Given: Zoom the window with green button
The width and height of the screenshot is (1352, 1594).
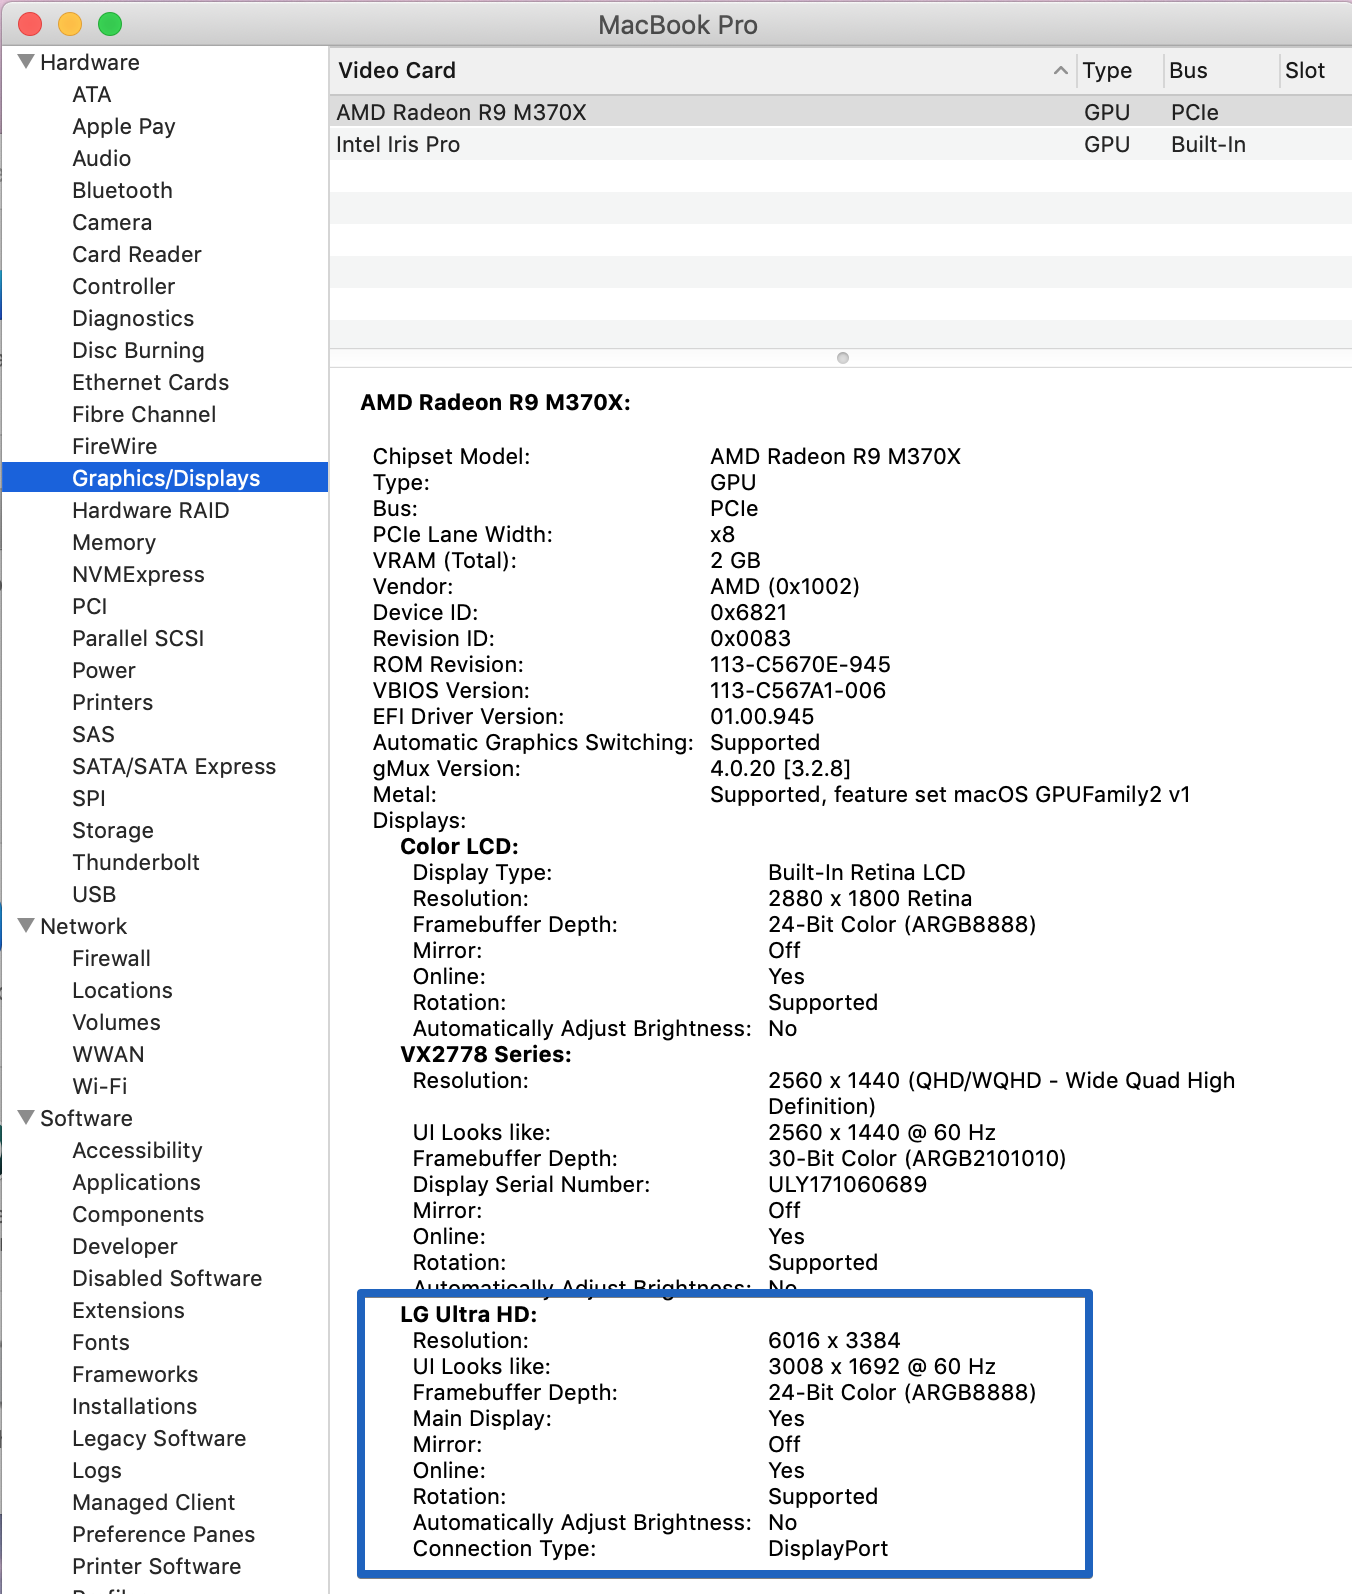Looking at the screenshot, I should coord(110,24).
